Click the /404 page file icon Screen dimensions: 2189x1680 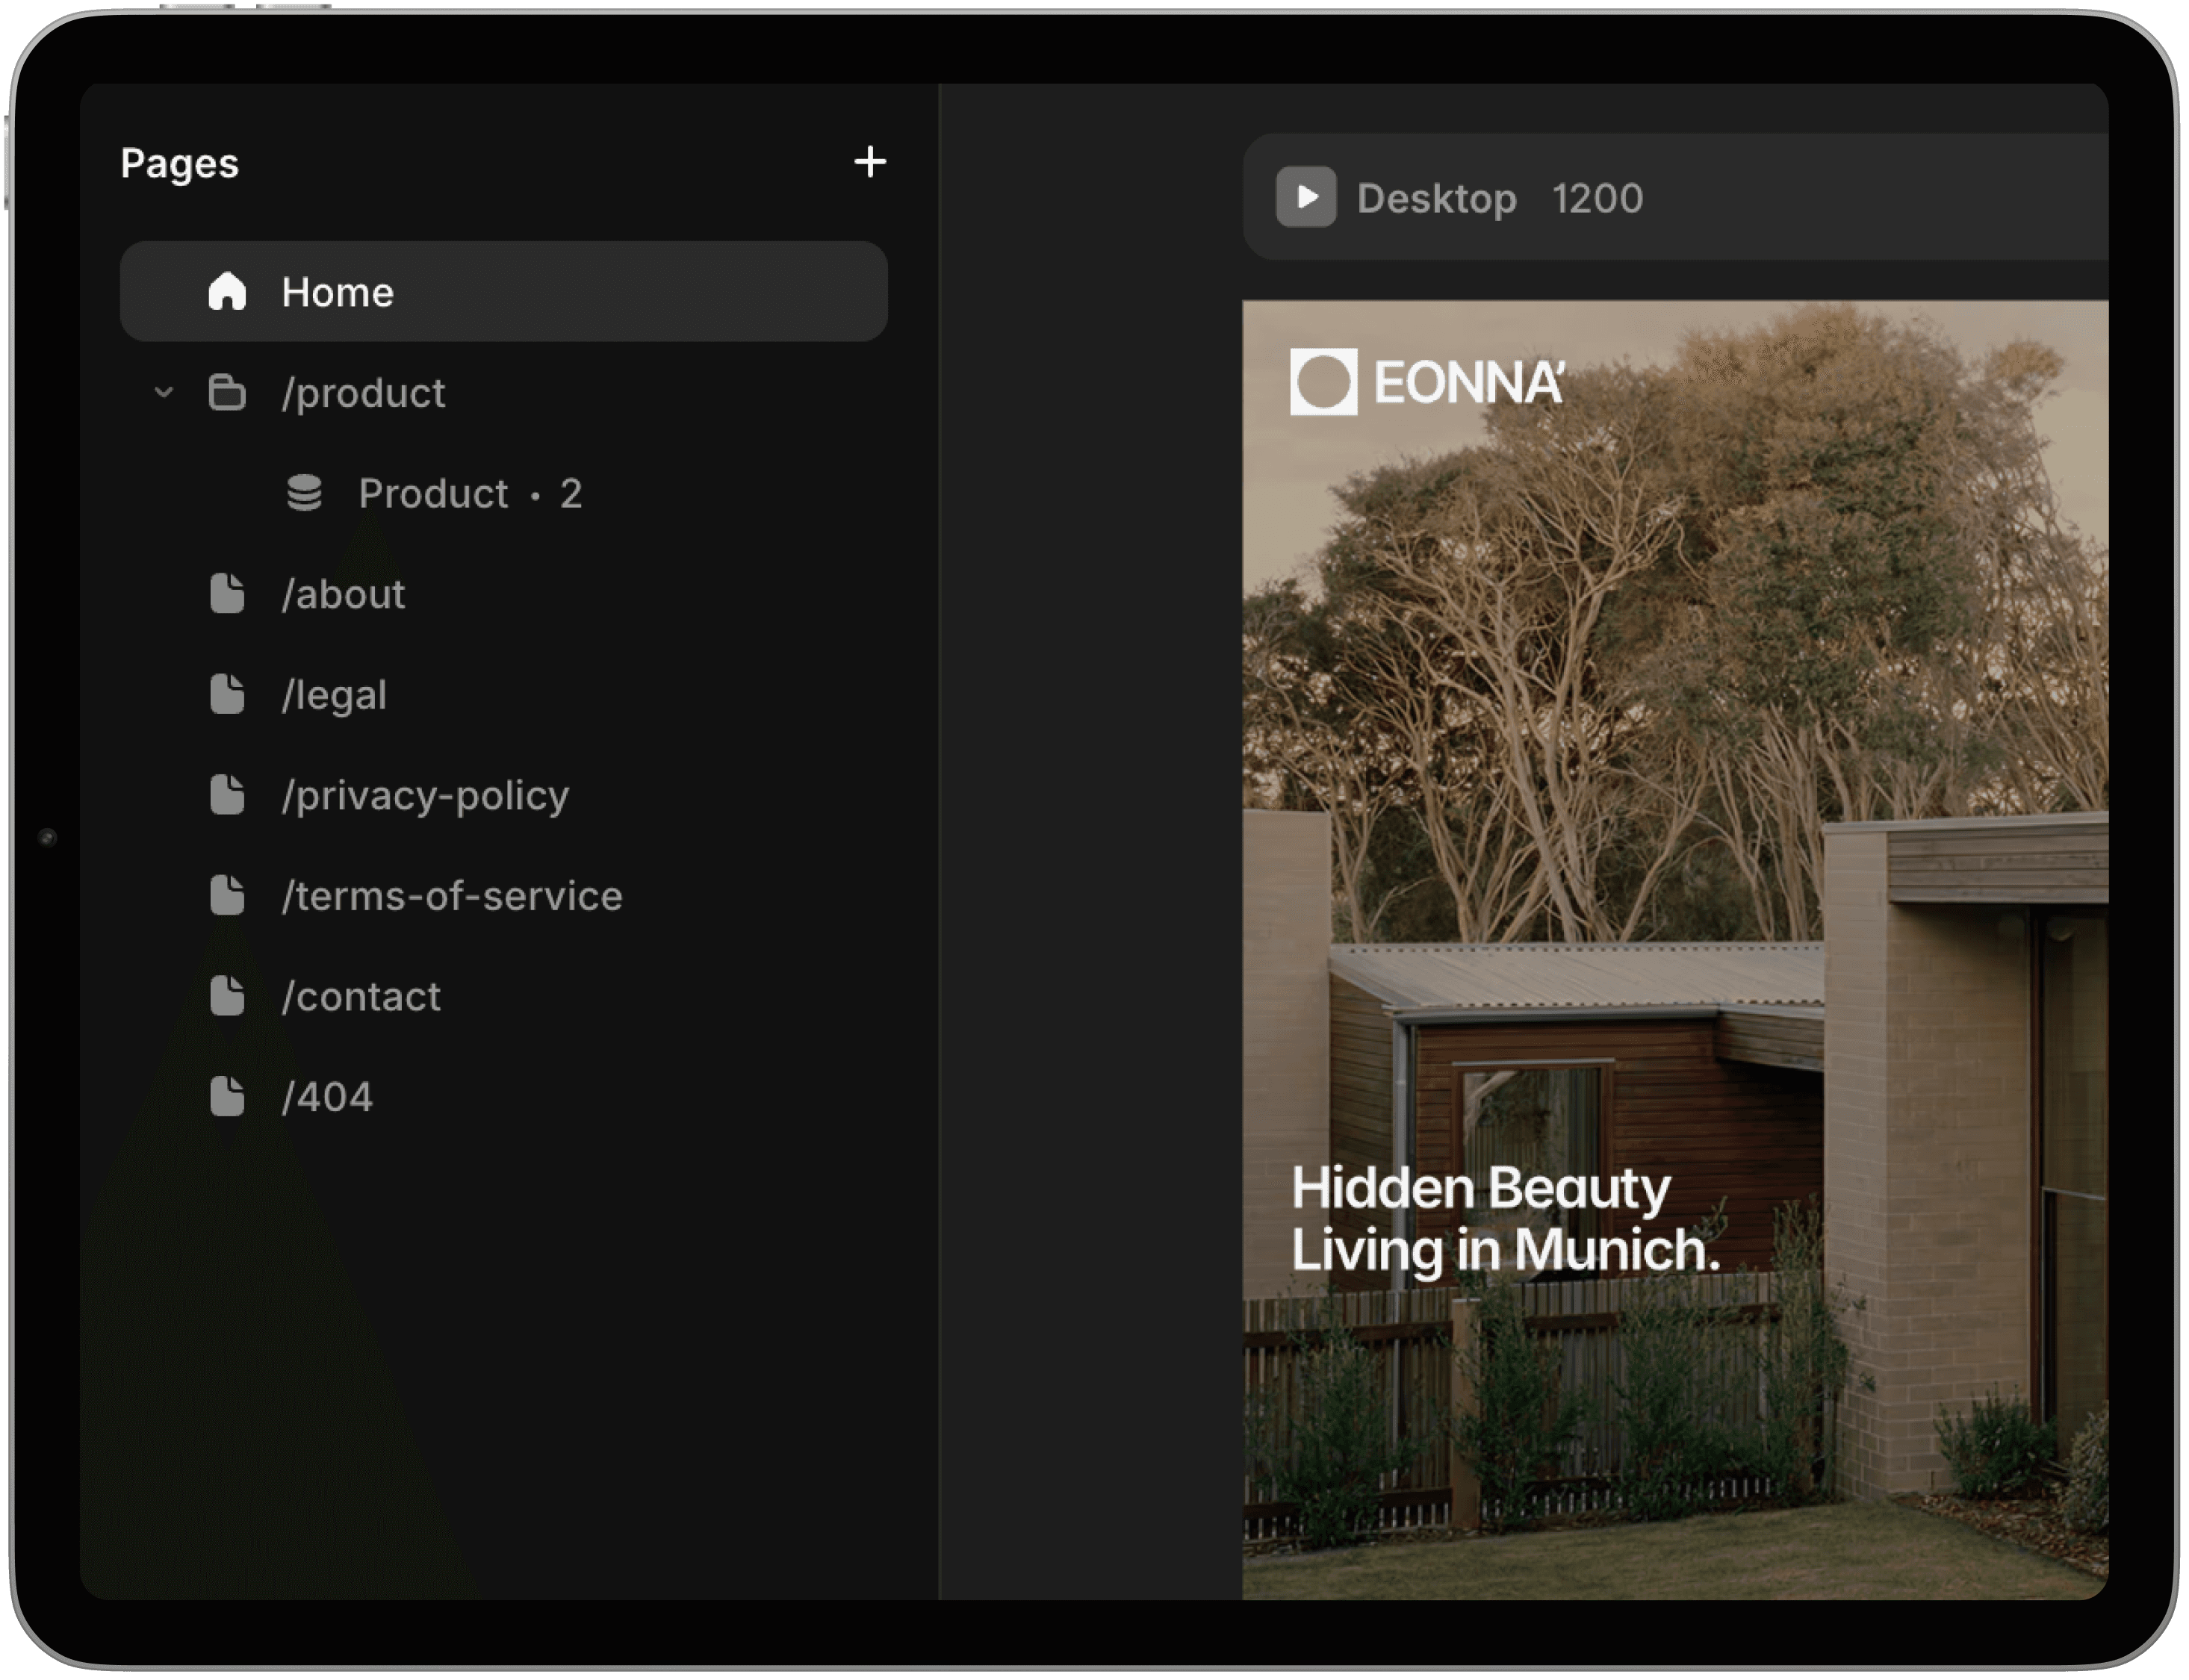click(x=227, y=1097)
